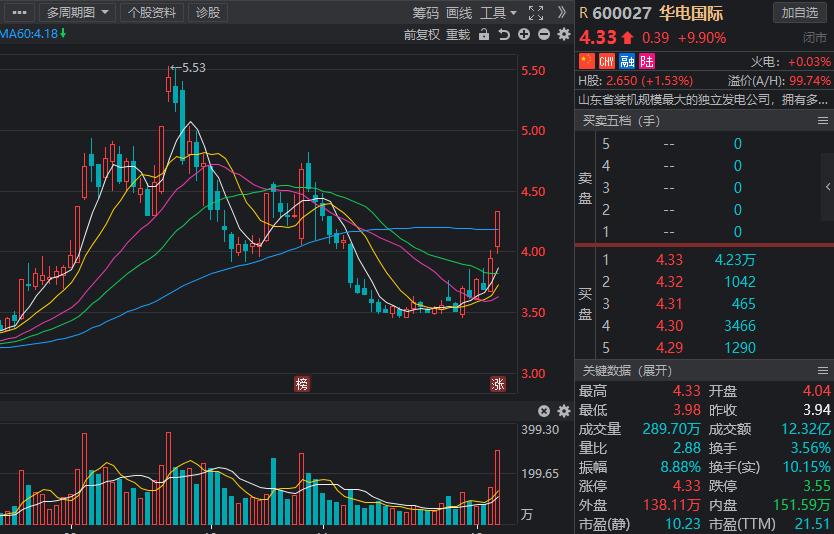The height and width of the screenshot is (534, 834).
Task: Click the 振幅 8.88% value
Action: tap(680, 467)
